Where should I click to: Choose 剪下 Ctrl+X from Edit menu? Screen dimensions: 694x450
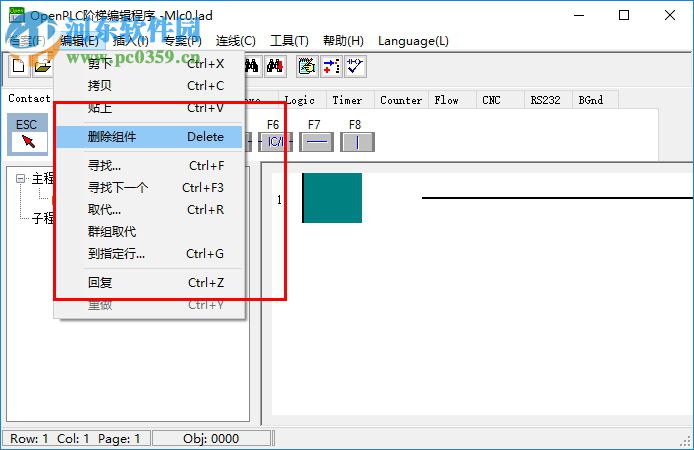pyautogui.click(x=149, y=64)
